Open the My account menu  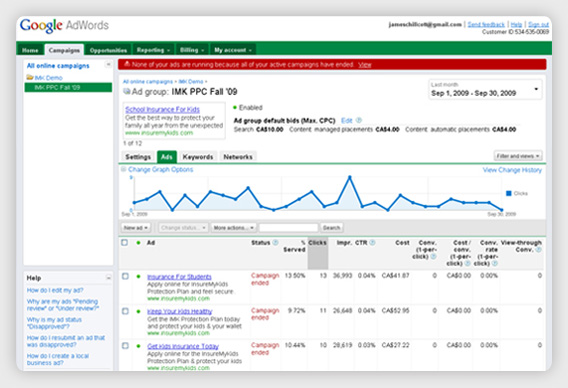[233, 50]
